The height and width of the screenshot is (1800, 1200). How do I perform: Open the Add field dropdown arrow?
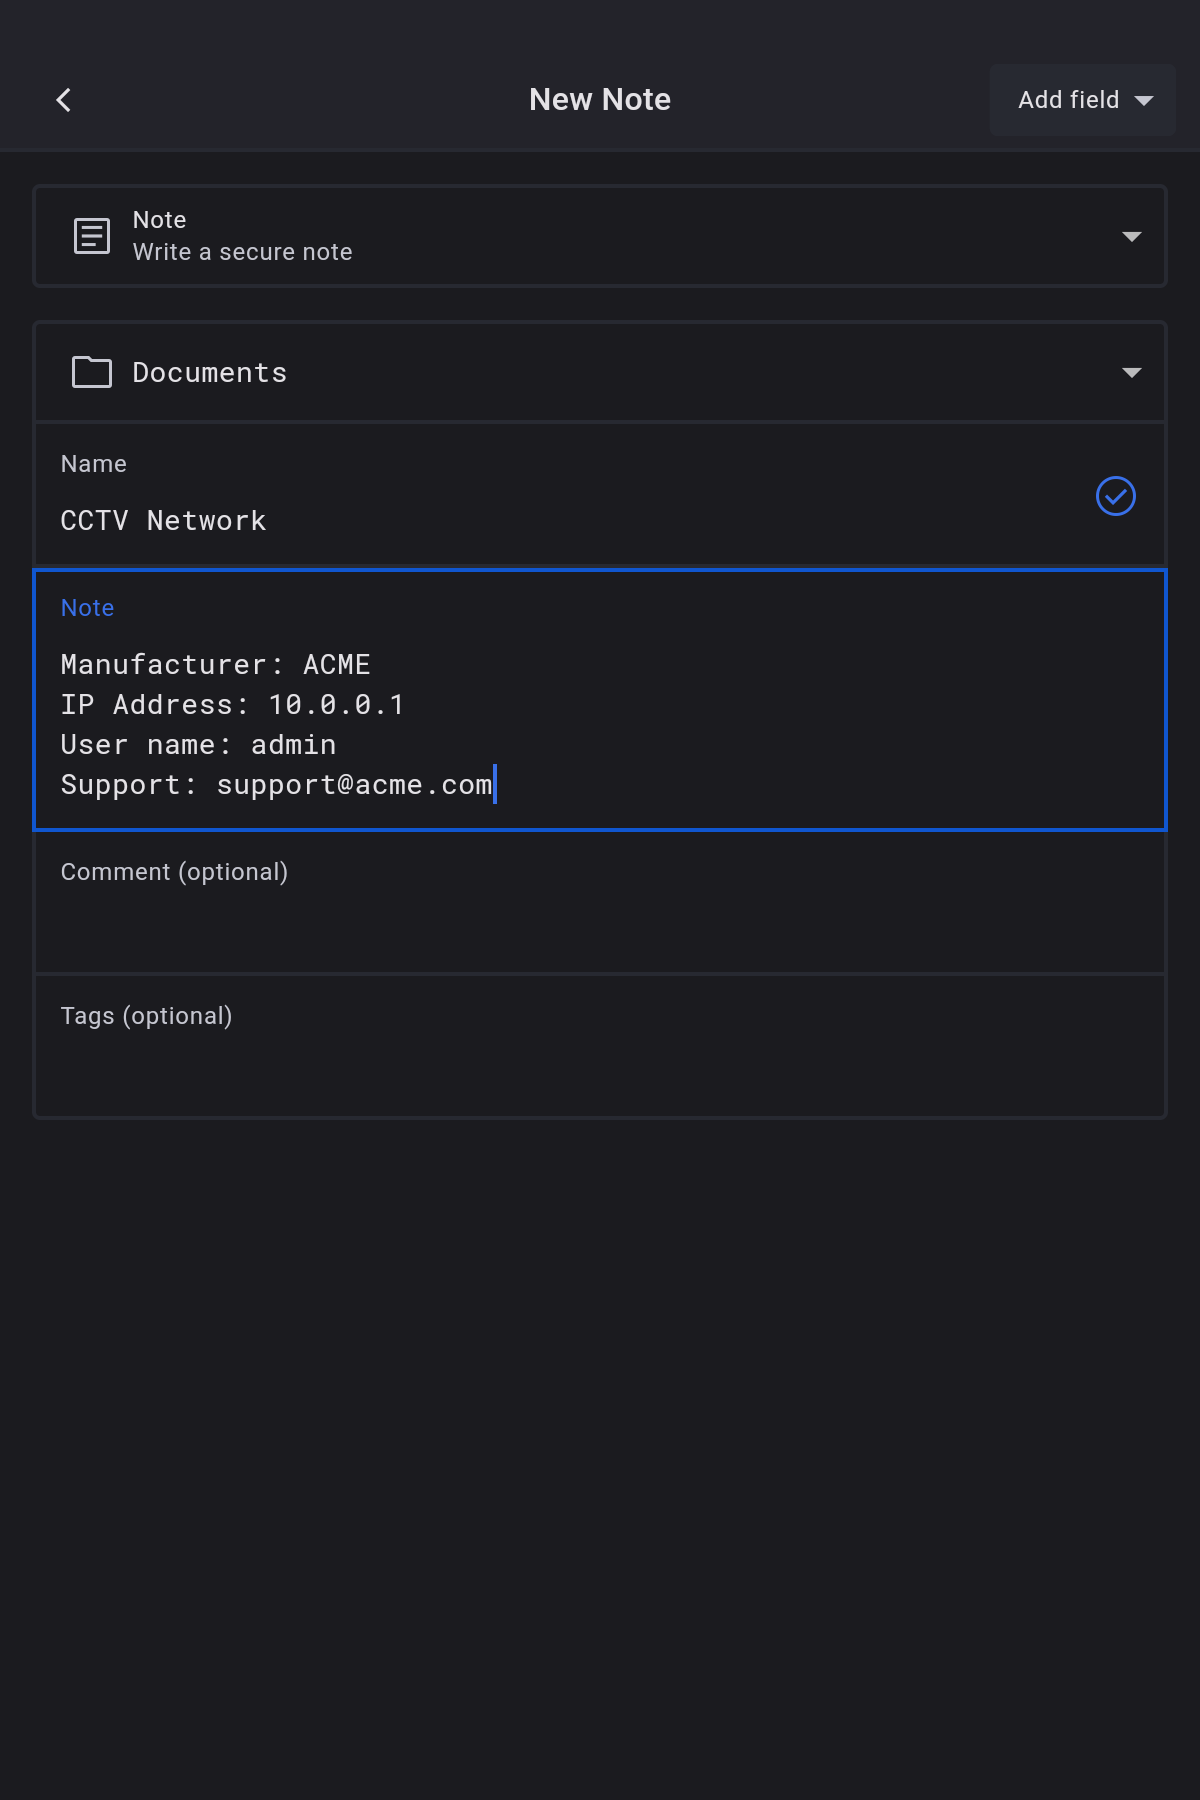(x=1144, y=100)
